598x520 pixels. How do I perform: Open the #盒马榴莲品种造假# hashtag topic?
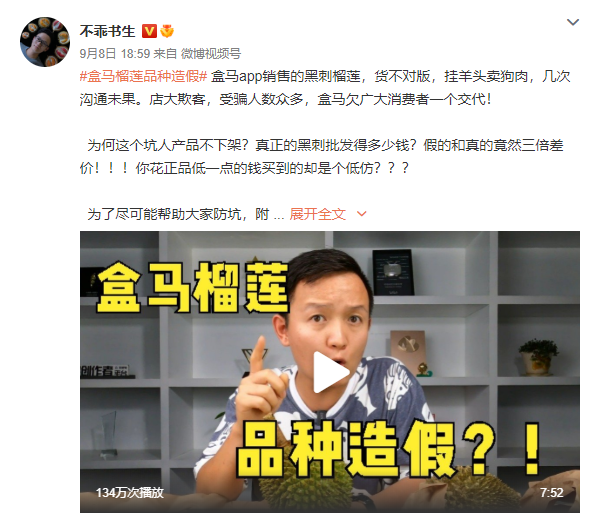143,76
